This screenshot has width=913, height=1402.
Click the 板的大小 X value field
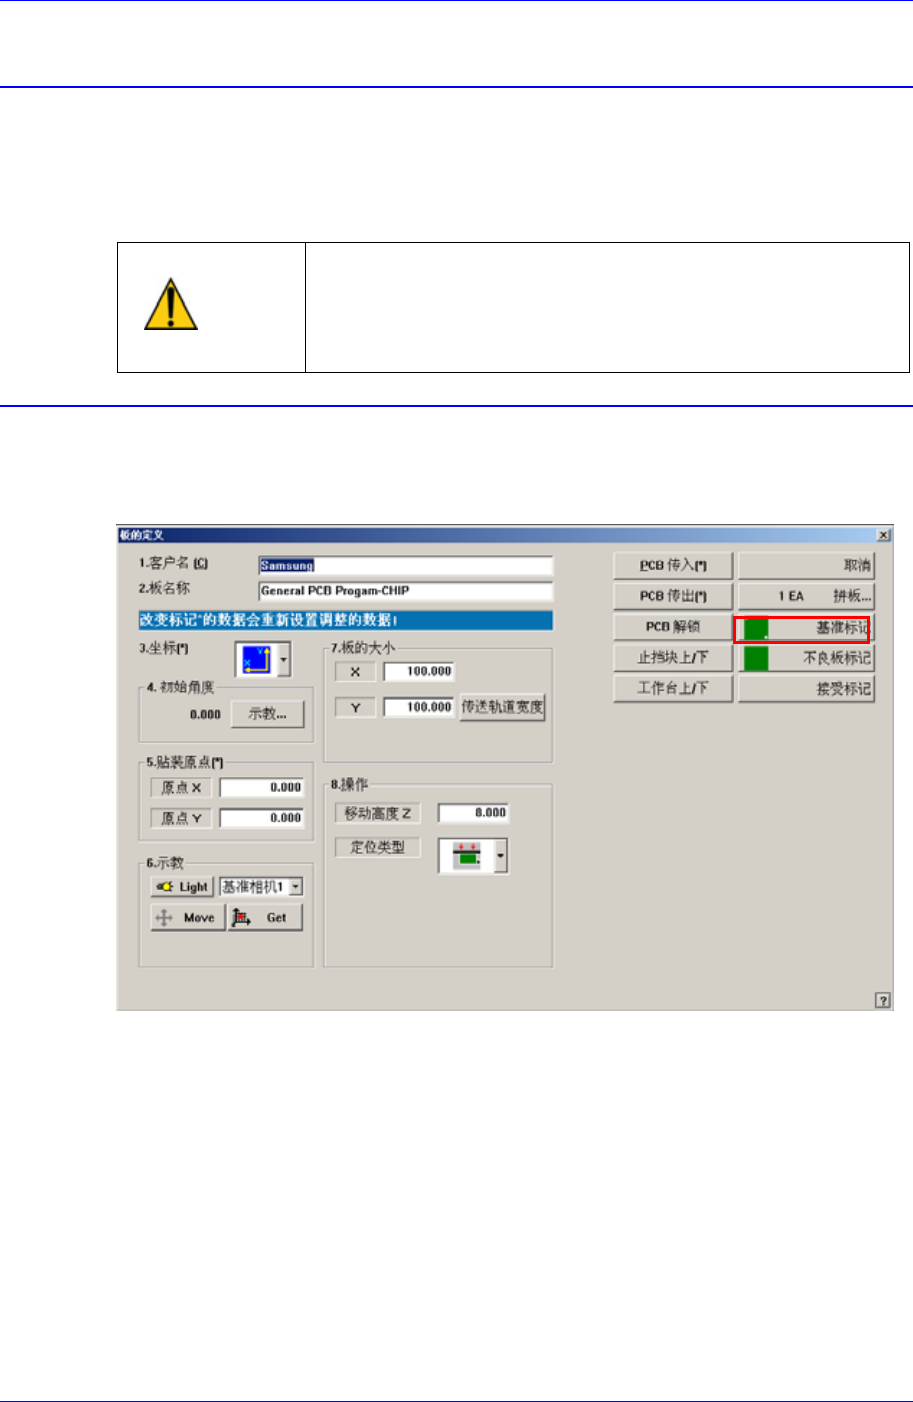419,672
